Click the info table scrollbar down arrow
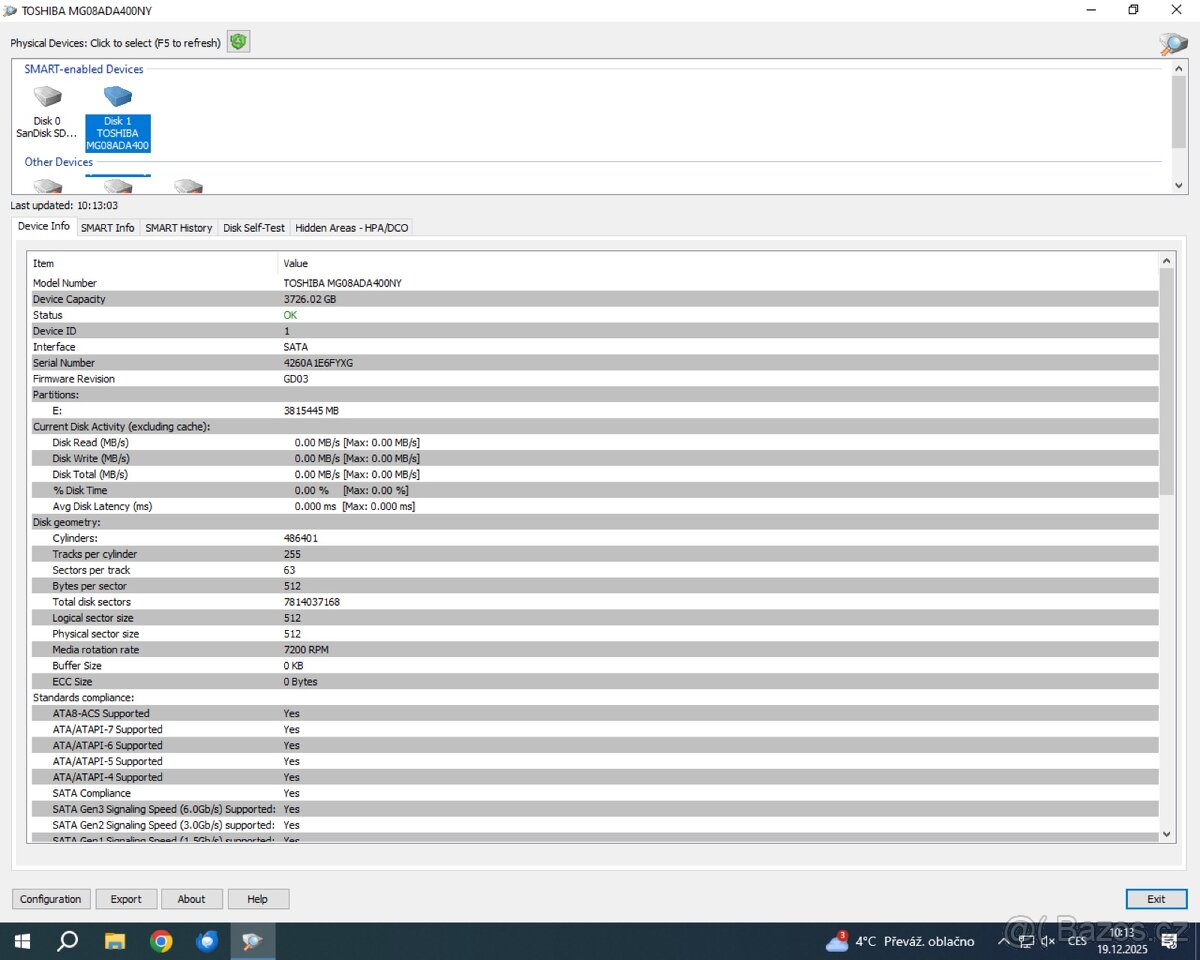This screenshot has width=1200, height=960. pos(1166,833)
